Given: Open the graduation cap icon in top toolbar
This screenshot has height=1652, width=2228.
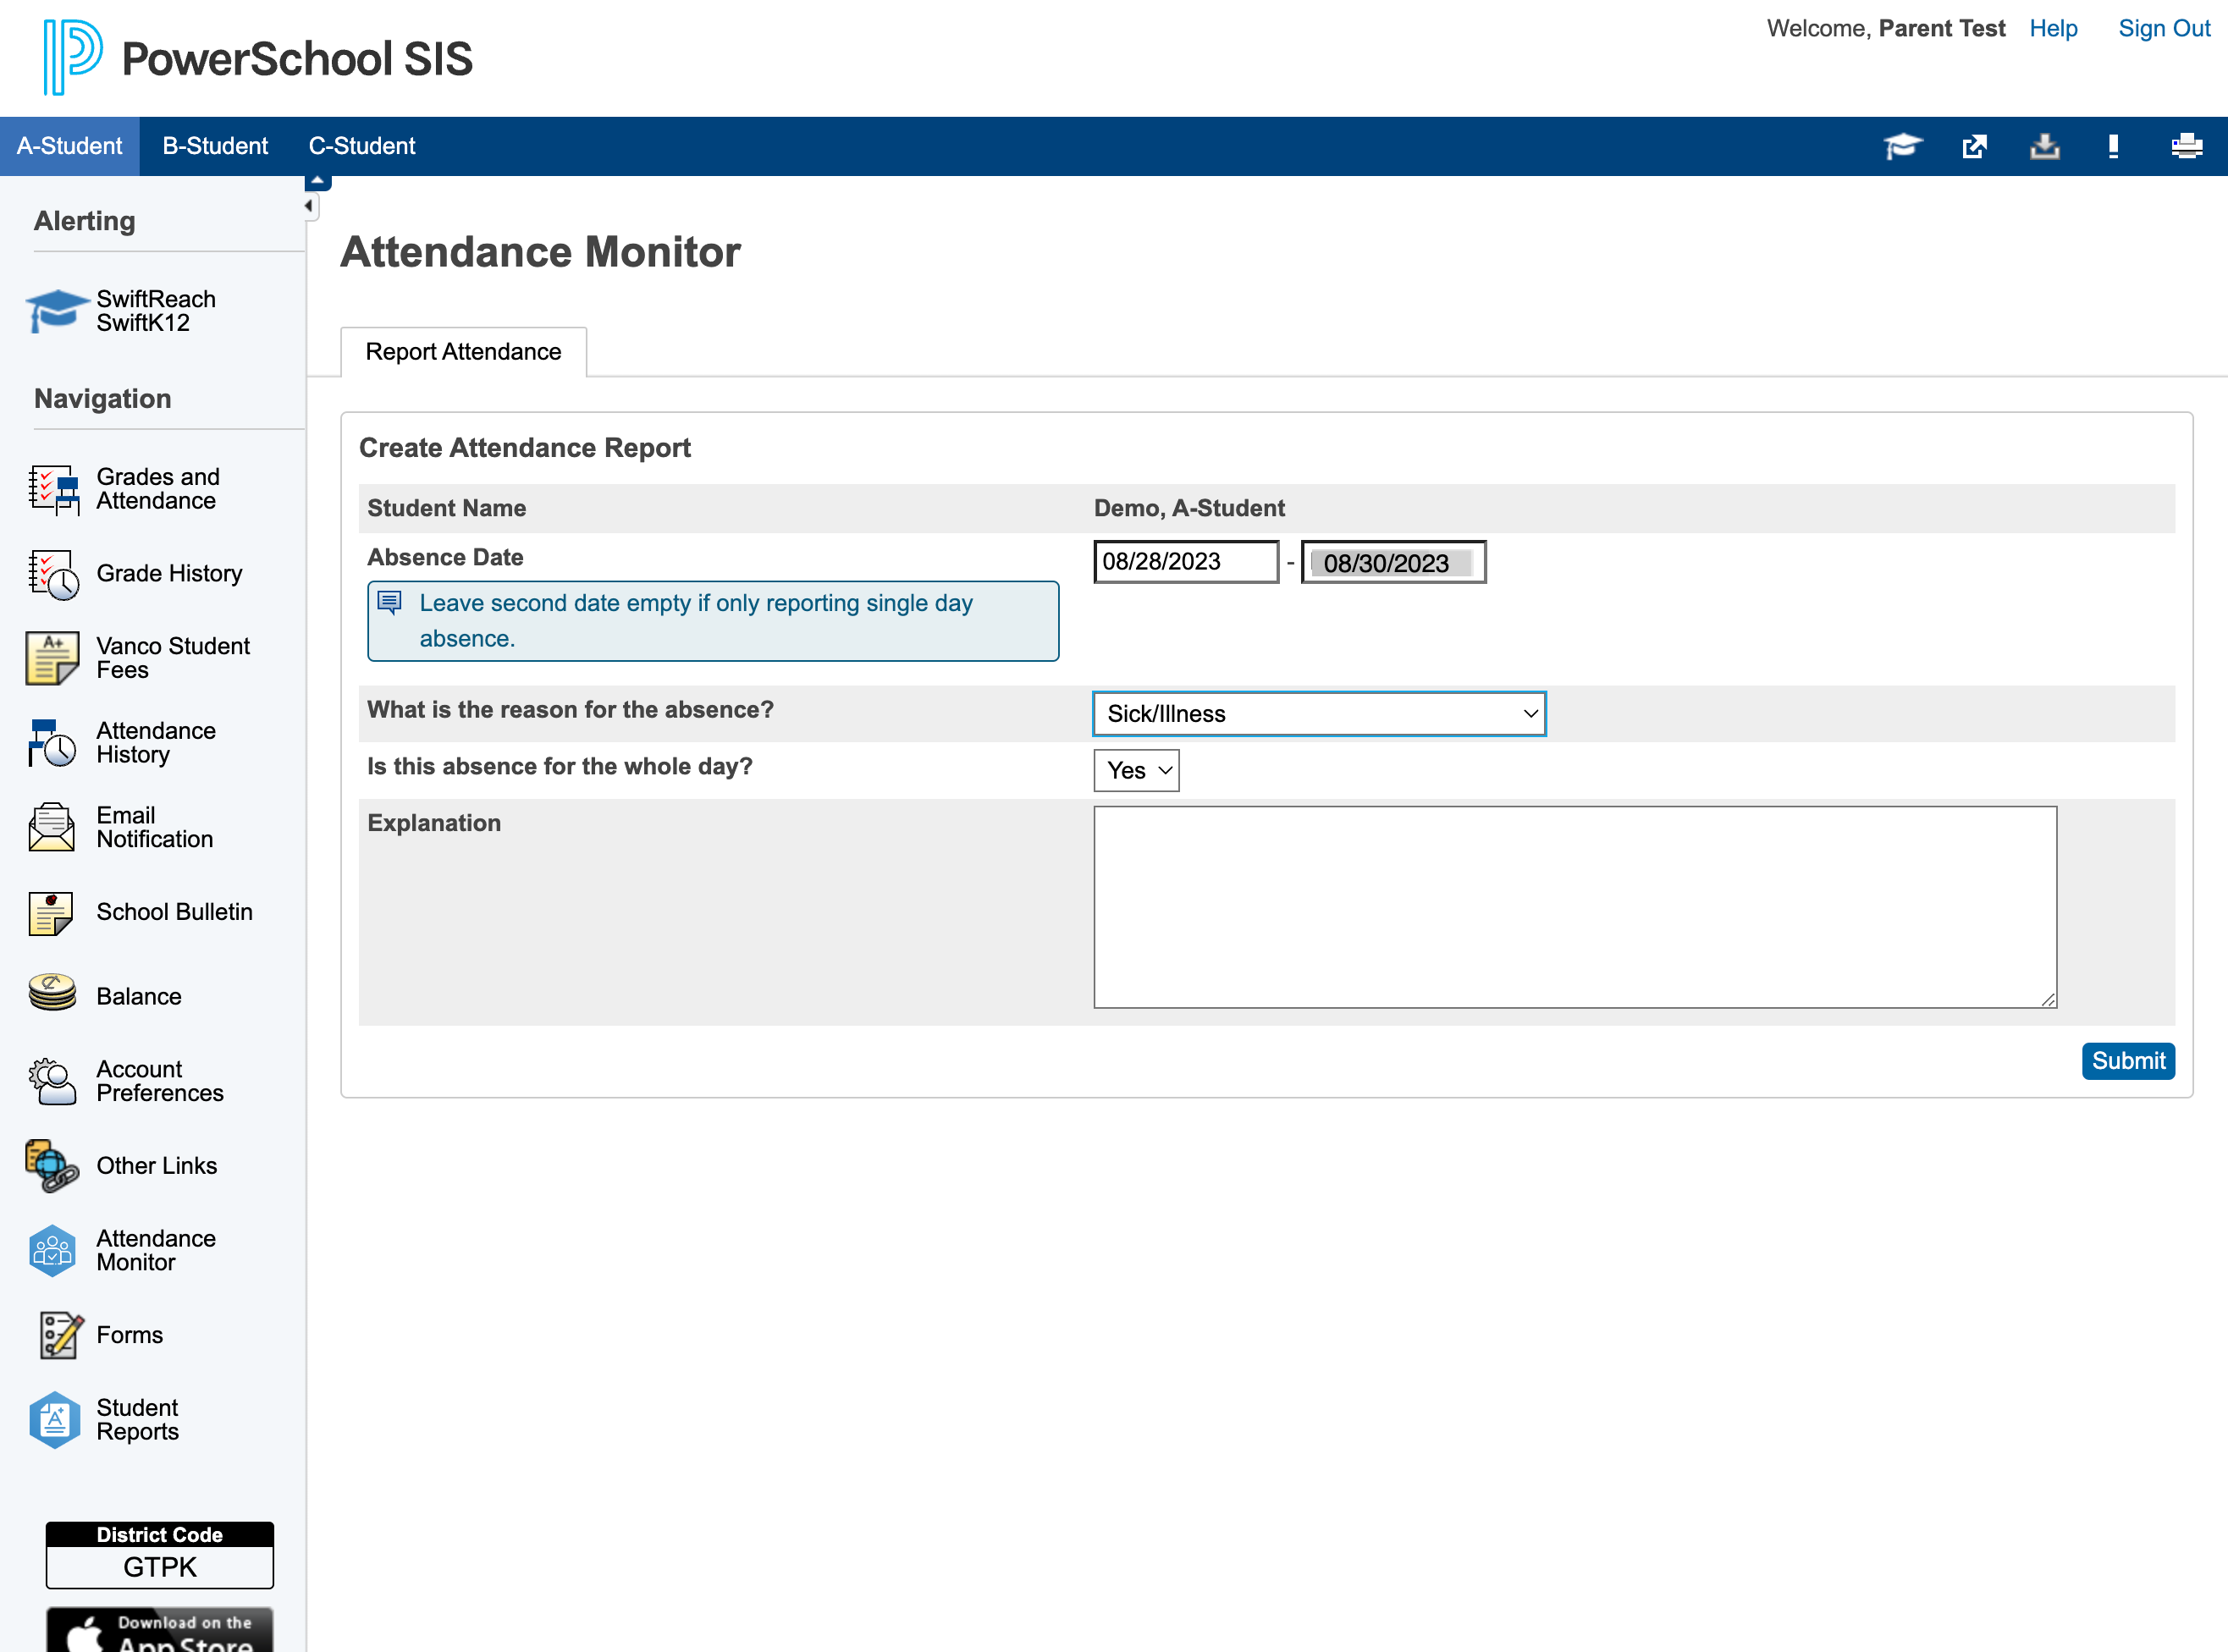Looking at the screenshot, I should (1903, 147).
